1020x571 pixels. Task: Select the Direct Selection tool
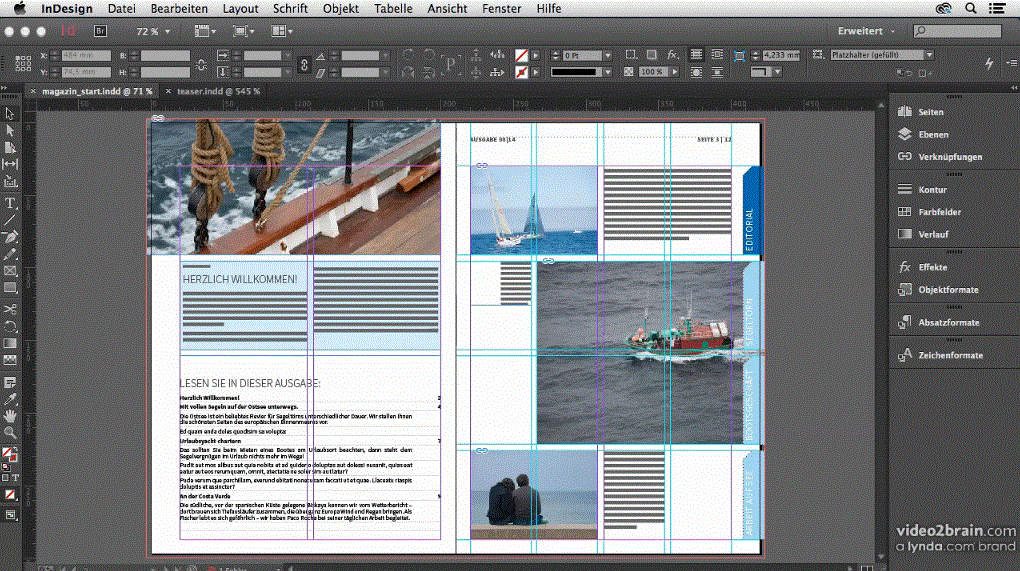10,130
